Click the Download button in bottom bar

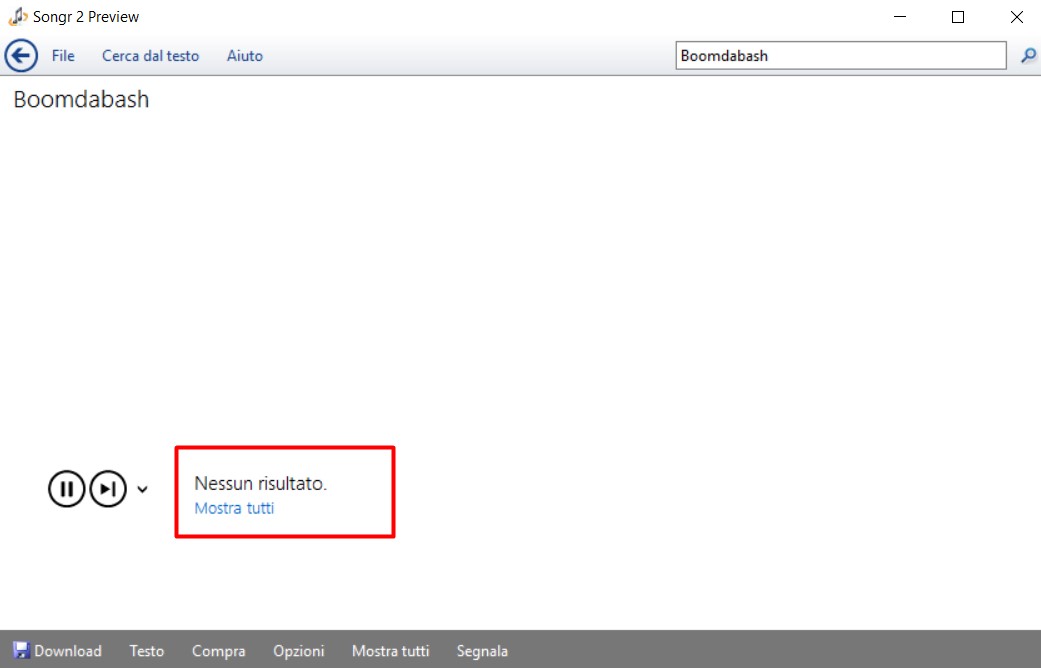[x=58, y=651]
